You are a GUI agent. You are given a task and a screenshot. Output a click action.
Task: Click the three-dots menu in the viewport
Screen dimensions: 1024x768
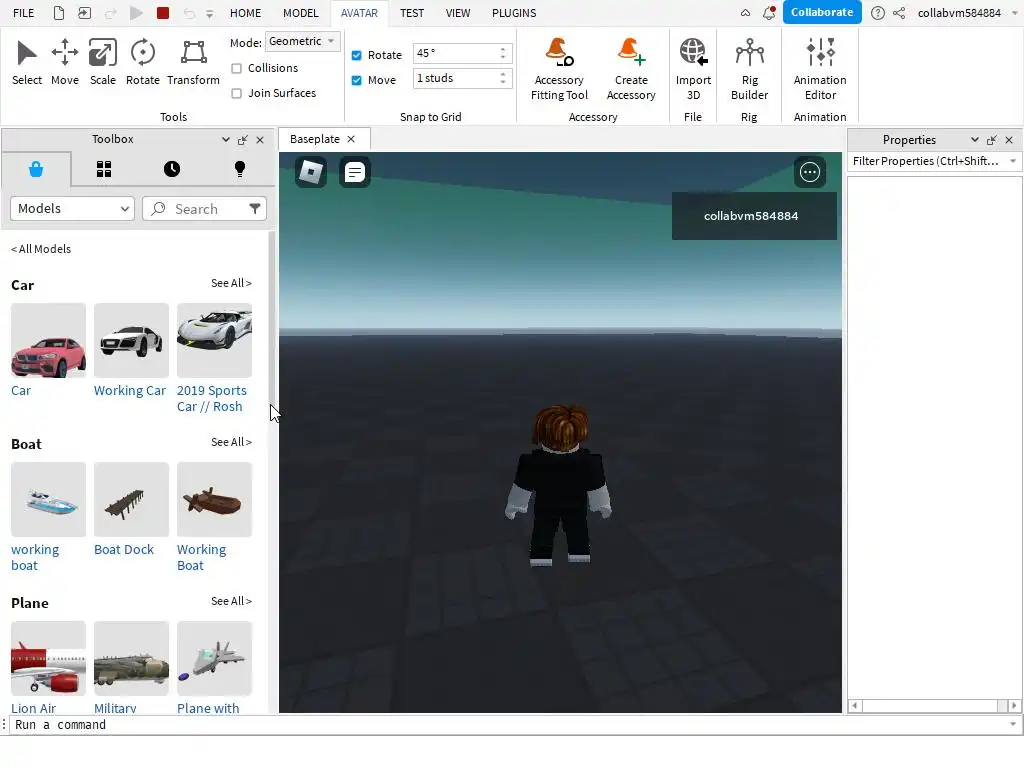click(x=810, y=172)
